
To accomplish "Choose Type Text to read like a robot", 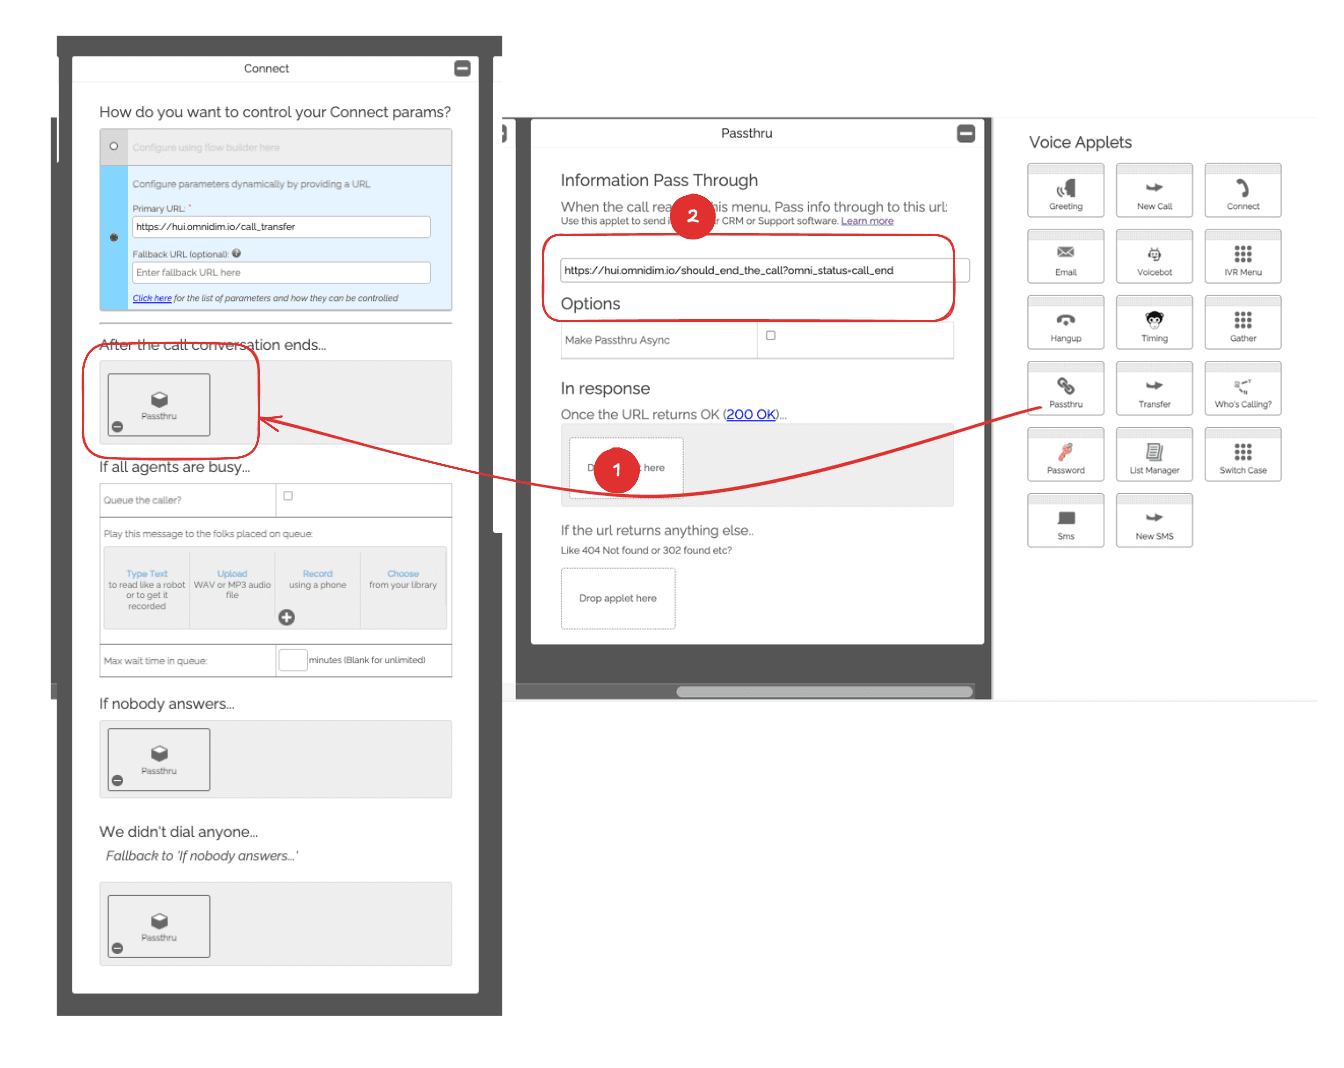I will click(x=146, y=573).
